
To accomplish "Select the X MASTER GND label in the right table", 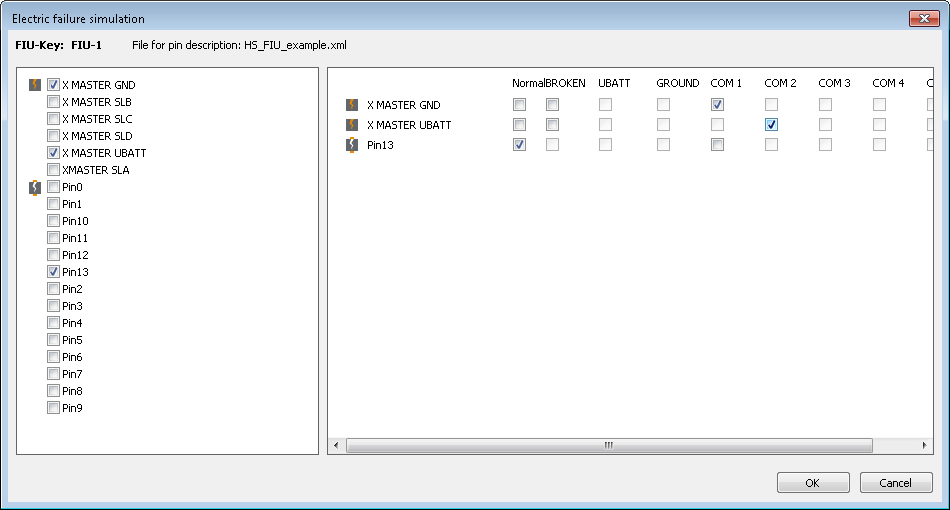I will 404,105.
